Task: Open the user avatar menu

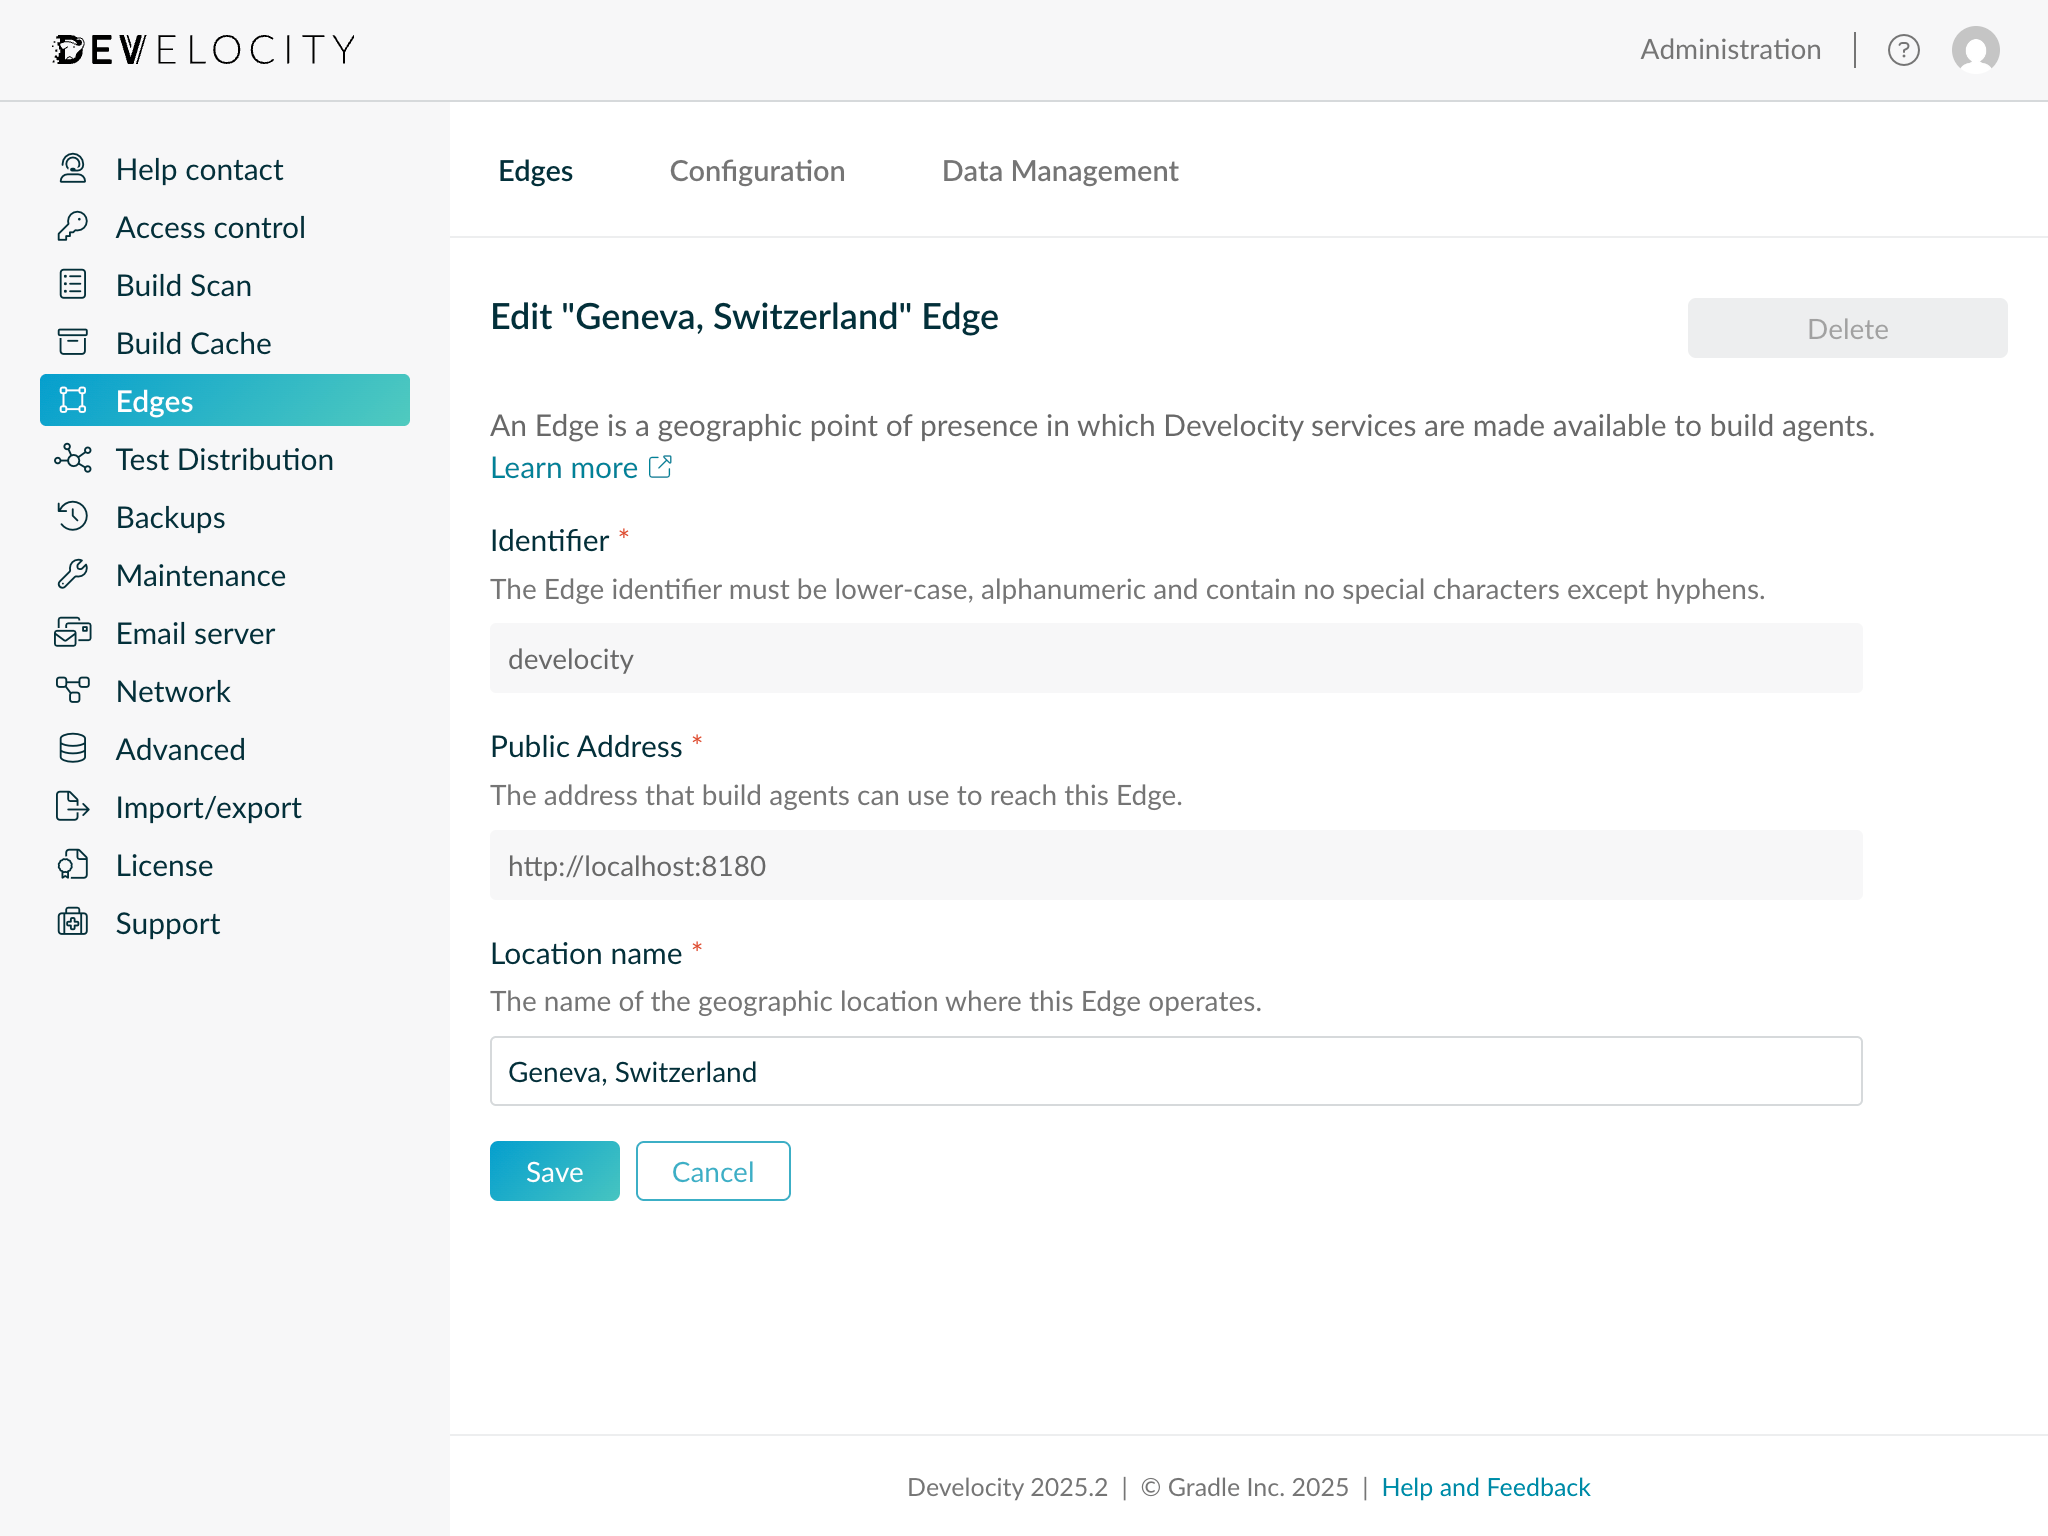Action: 1974,49
